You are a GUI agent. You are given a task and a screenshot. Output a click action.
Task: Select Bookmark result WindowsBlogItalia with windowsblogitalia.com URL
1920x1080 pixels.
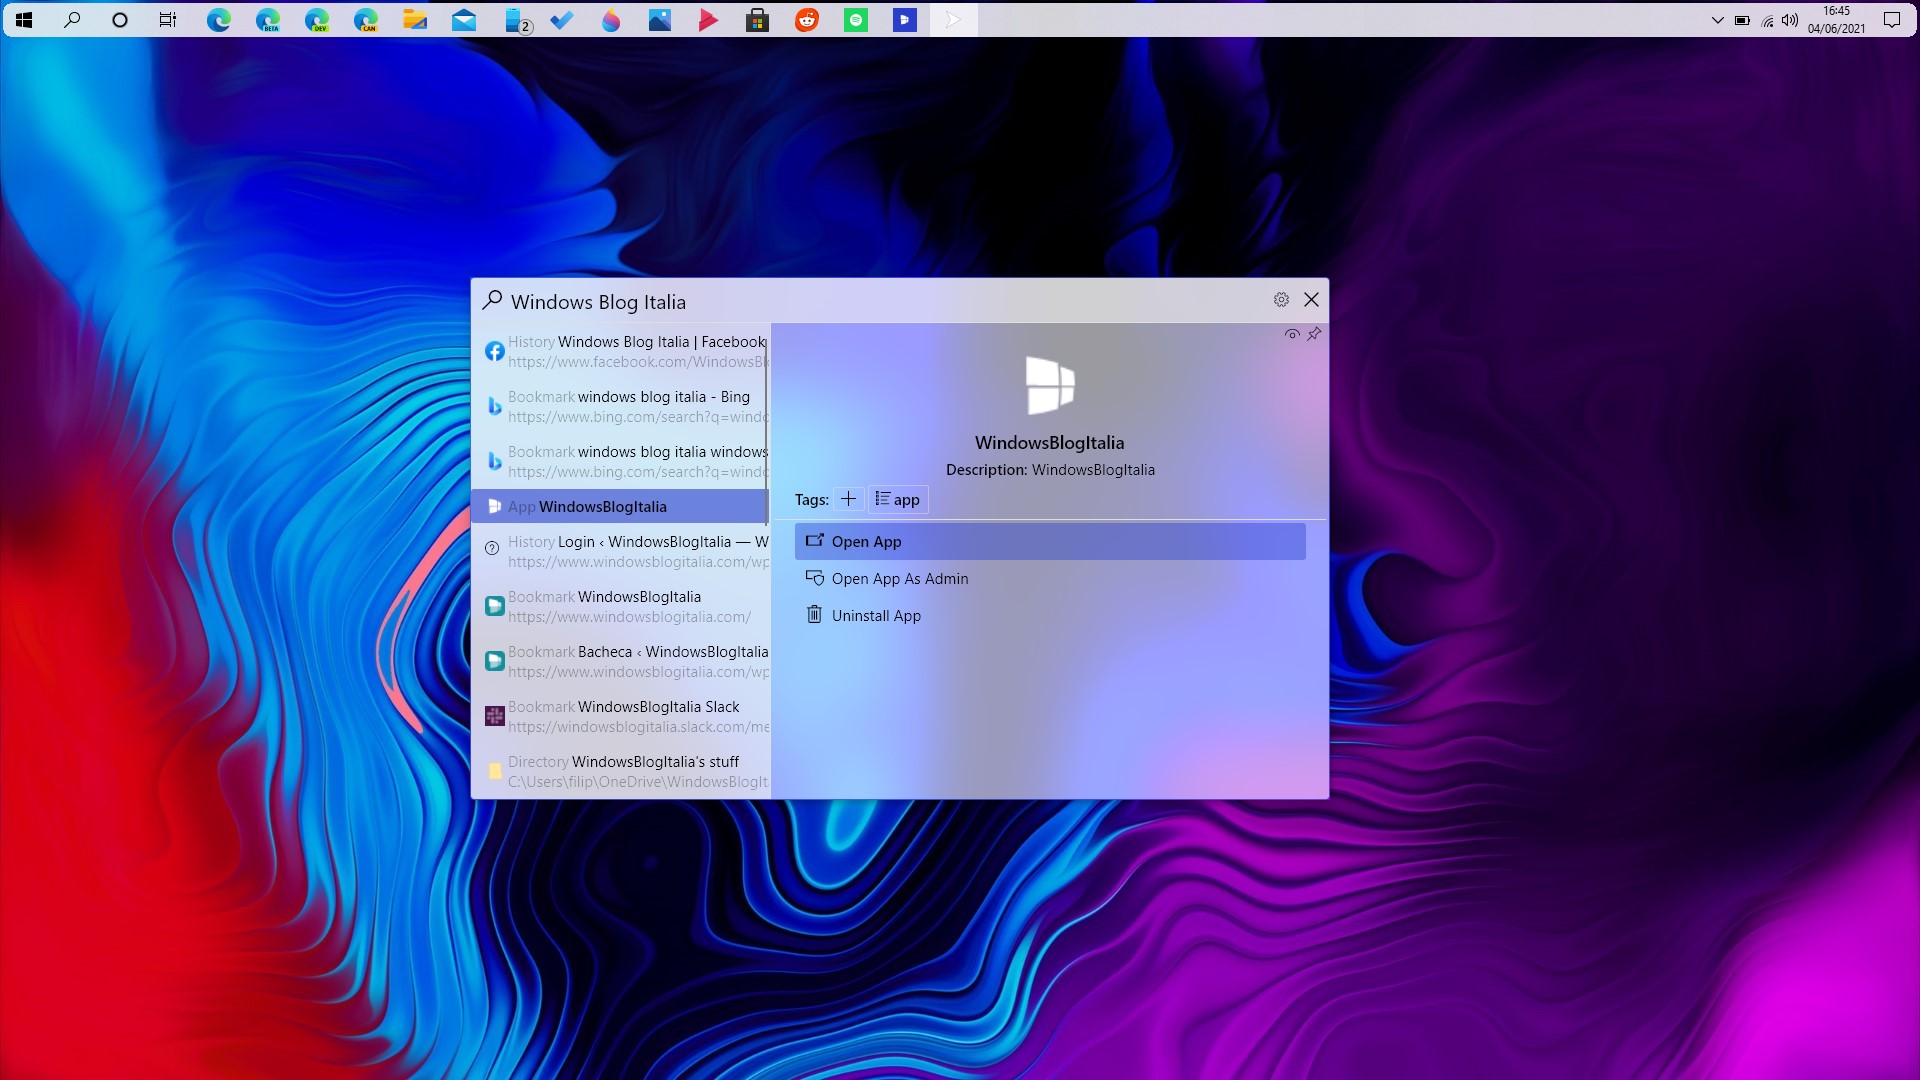pyautogui.click(x=620, y=606)
